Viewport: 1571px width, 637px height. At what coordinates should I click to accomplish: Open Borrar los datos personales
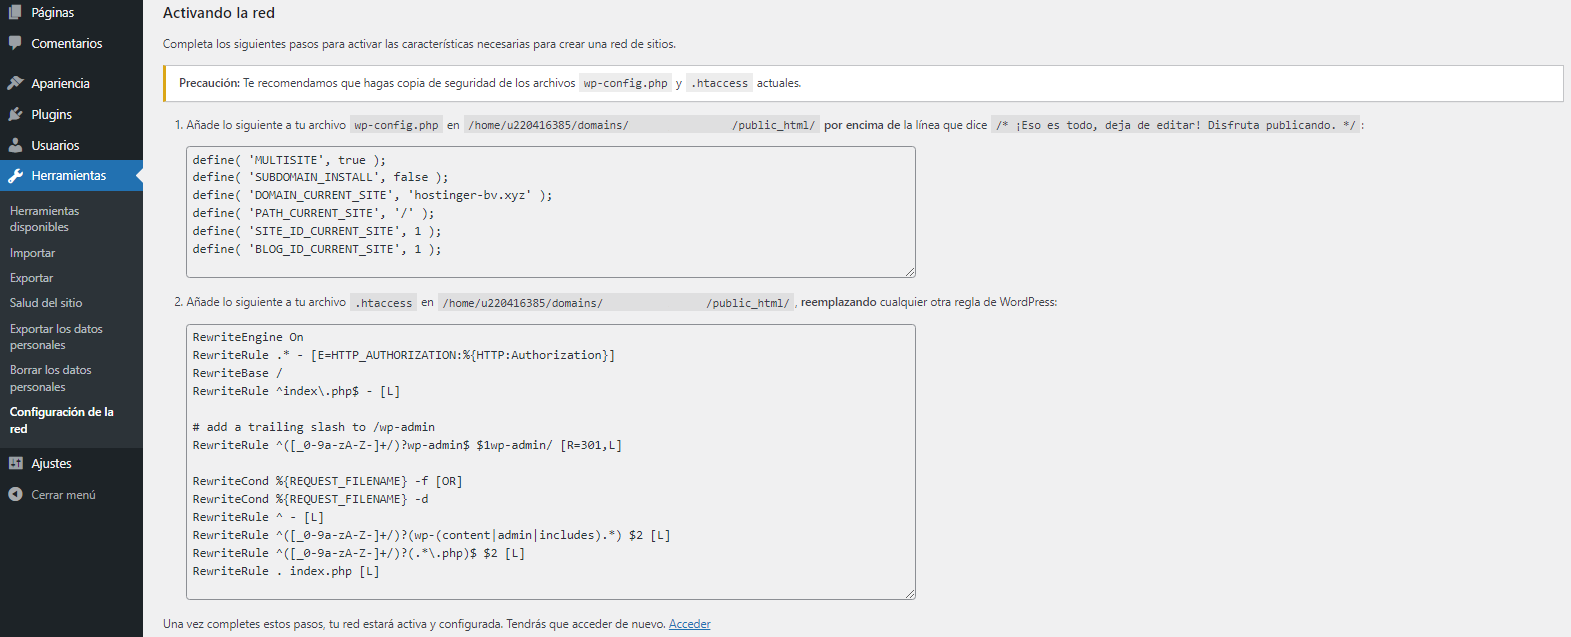50,378
